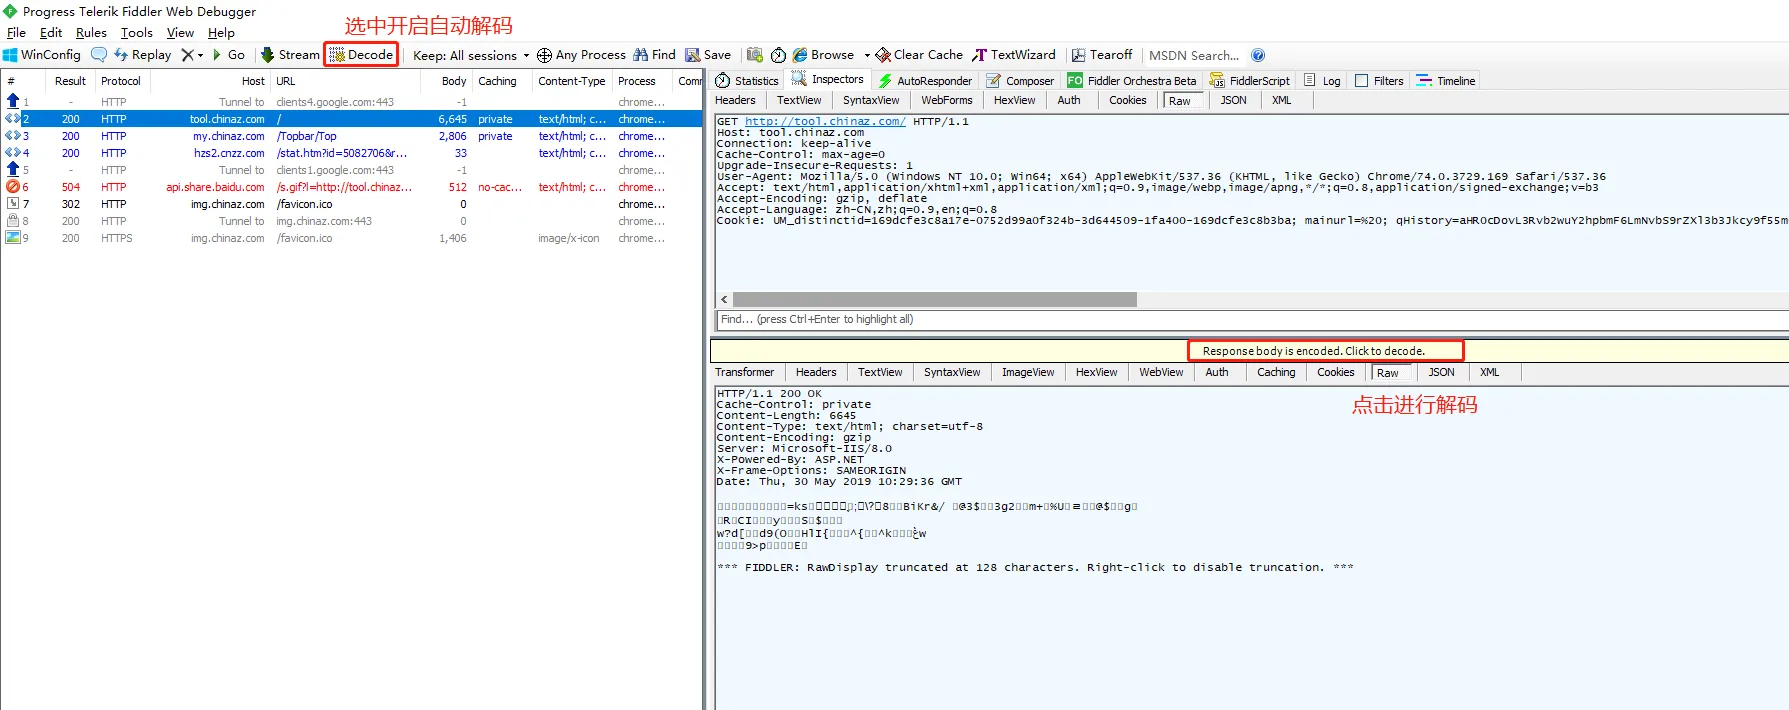Expand the Keep: All sessions dropdown
This screenshot has height=710, width=1789.
point(526,56)
